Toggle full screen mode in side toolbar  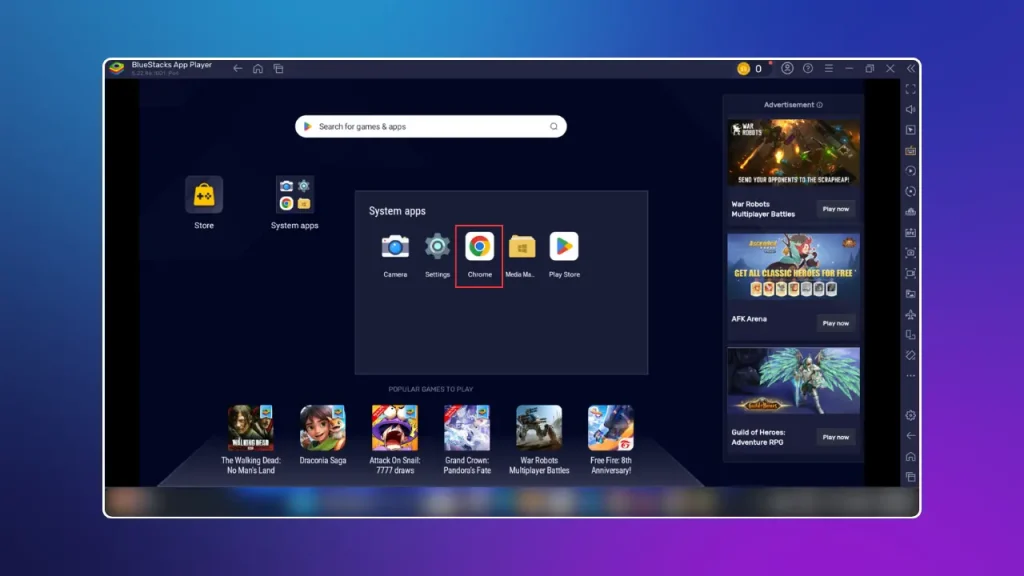(x=910, y=89)
